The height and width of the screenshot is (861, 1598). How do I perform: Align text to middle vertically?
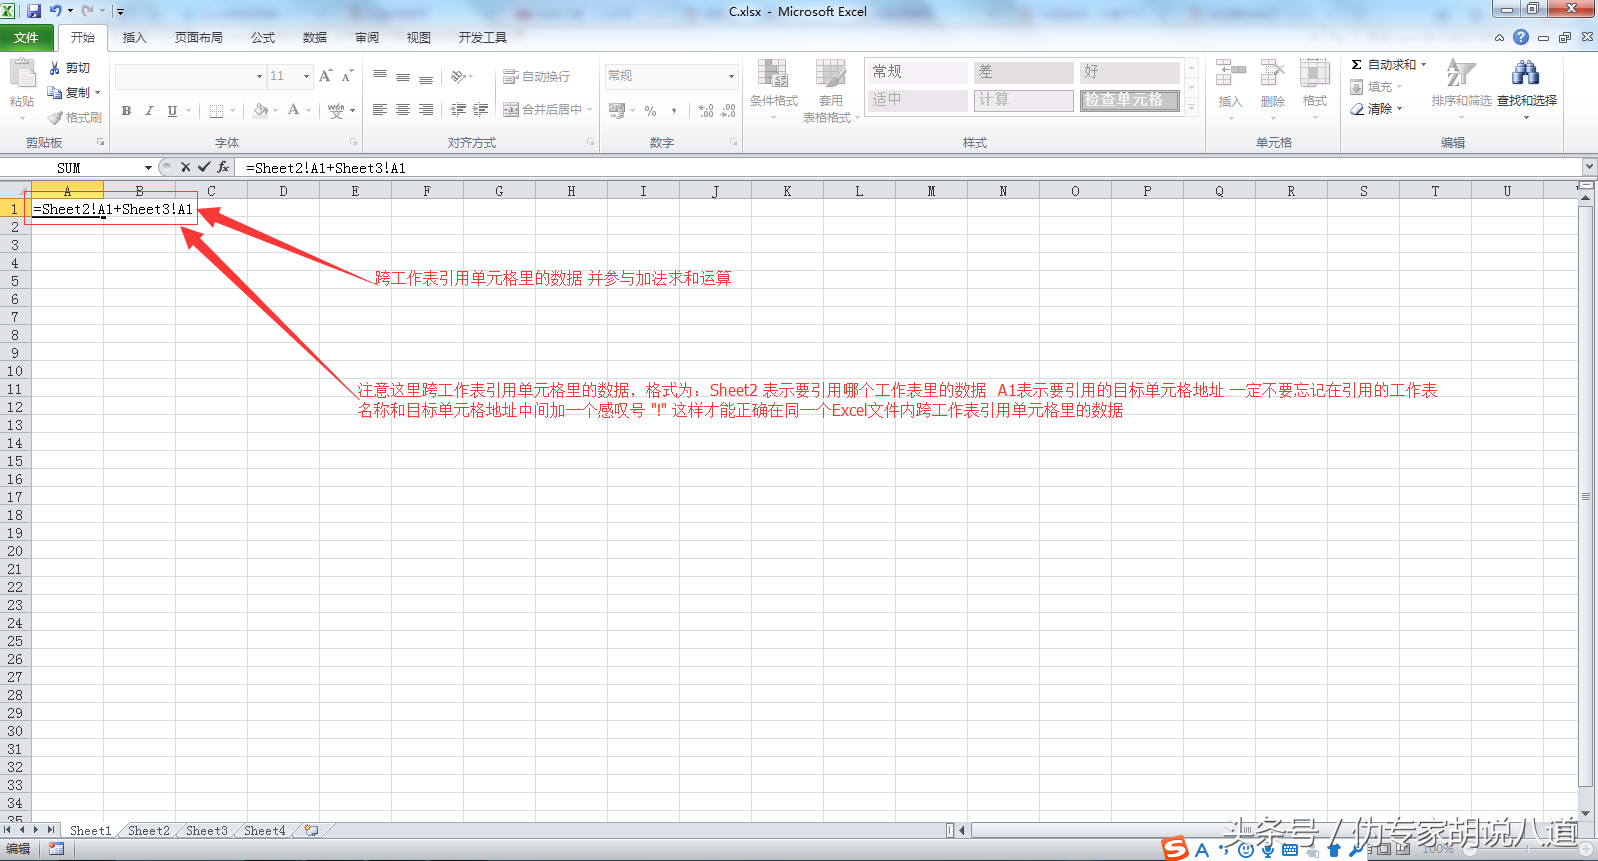403,76
